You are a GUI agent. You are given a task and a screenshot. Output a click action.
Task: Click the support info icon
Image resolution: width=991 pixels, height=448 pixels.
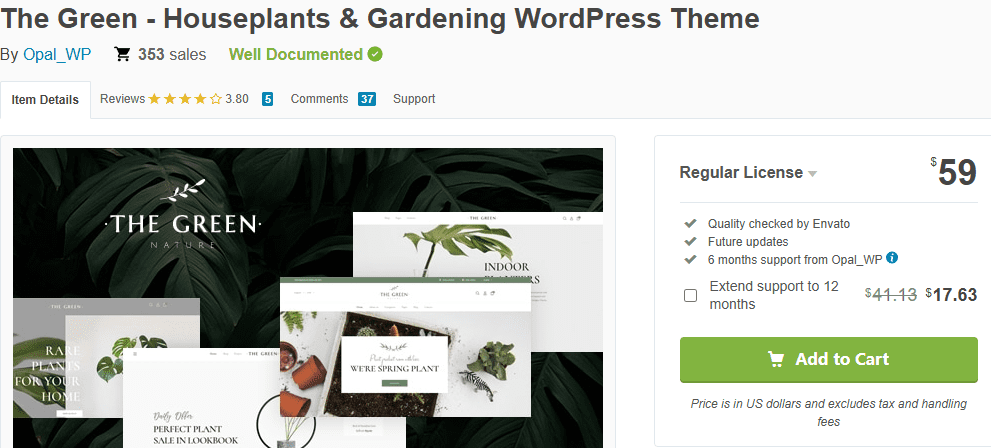tap(892, 258)
